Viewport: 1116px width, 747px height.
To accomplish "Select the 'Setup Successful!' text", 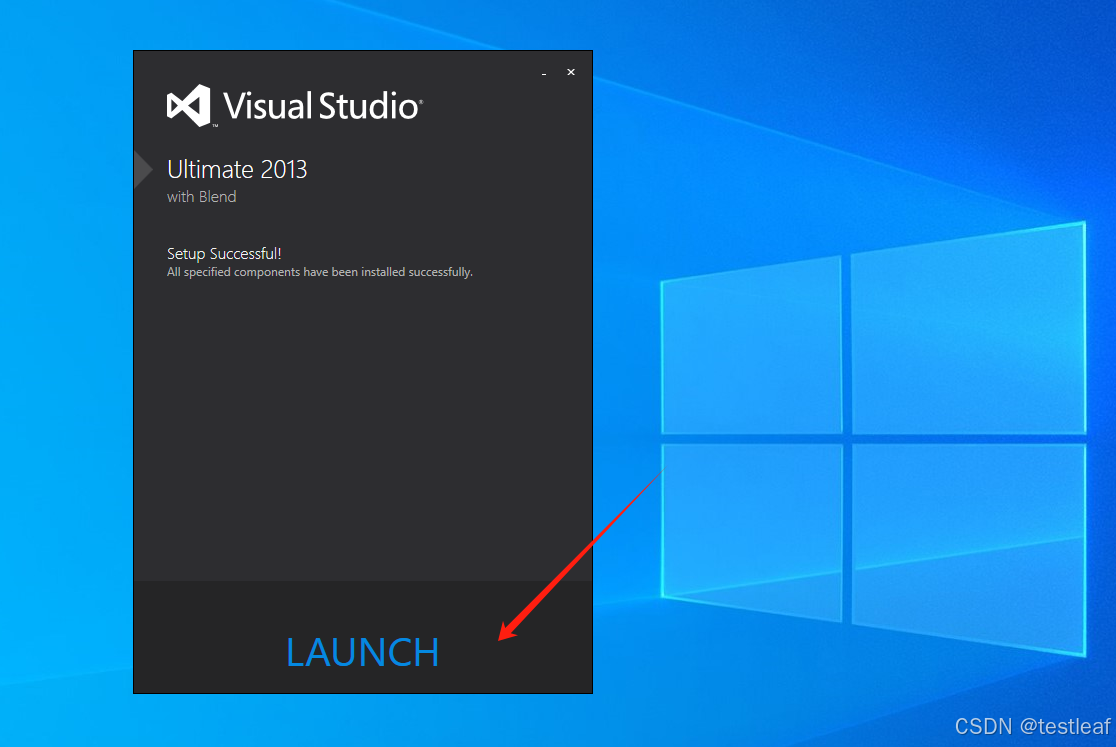I will [x=224, y=253].
